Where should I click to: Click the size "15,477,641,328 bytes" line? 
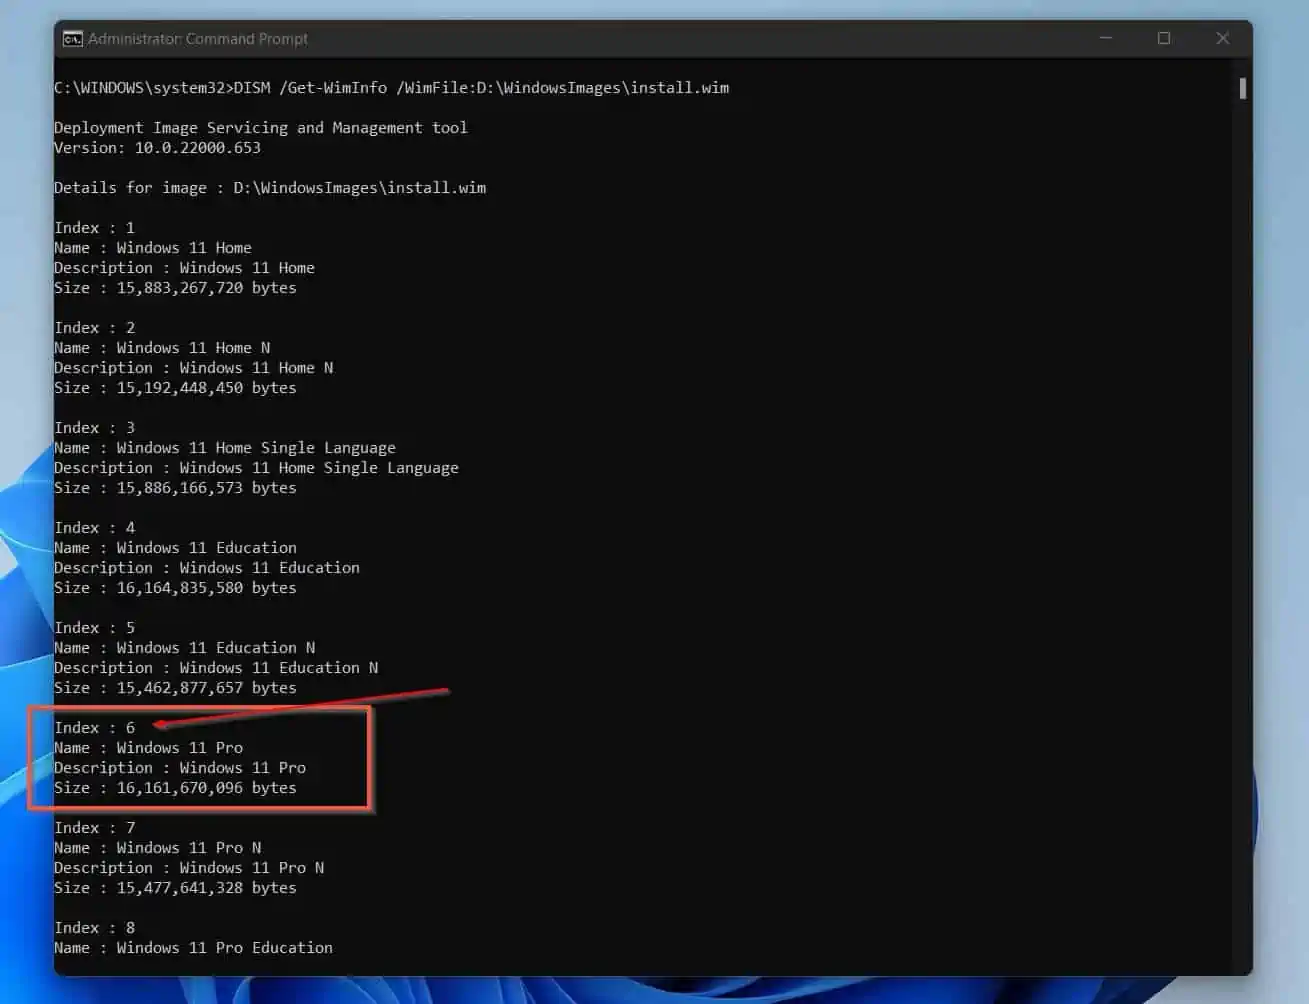click(175, 888)
